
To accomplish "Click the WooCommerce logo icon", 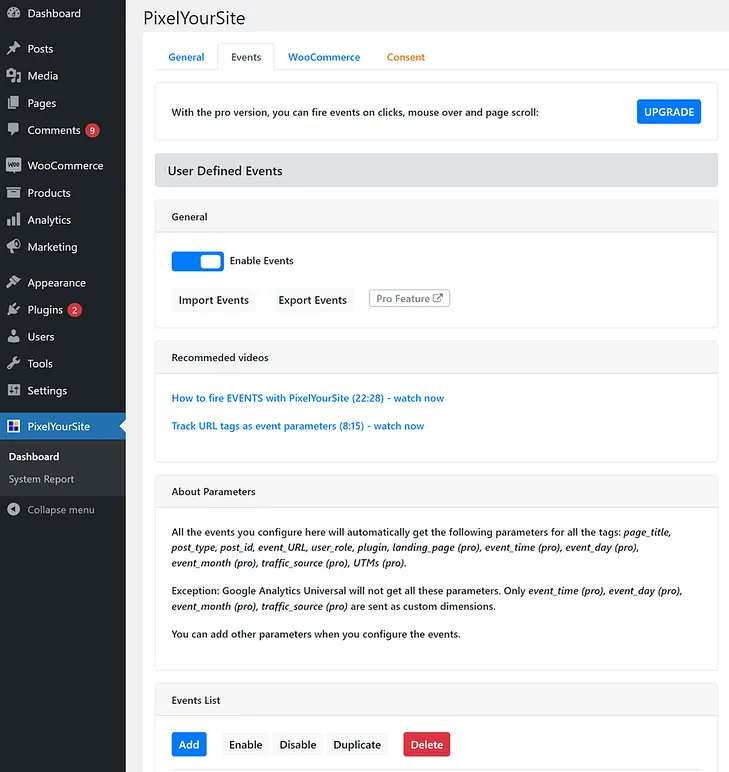I will pos(13,166).
